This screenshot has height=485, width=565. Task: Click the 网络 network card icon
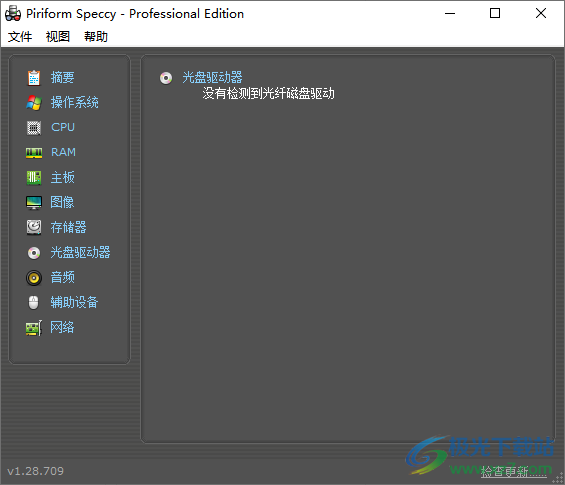[x=34, y=328]
